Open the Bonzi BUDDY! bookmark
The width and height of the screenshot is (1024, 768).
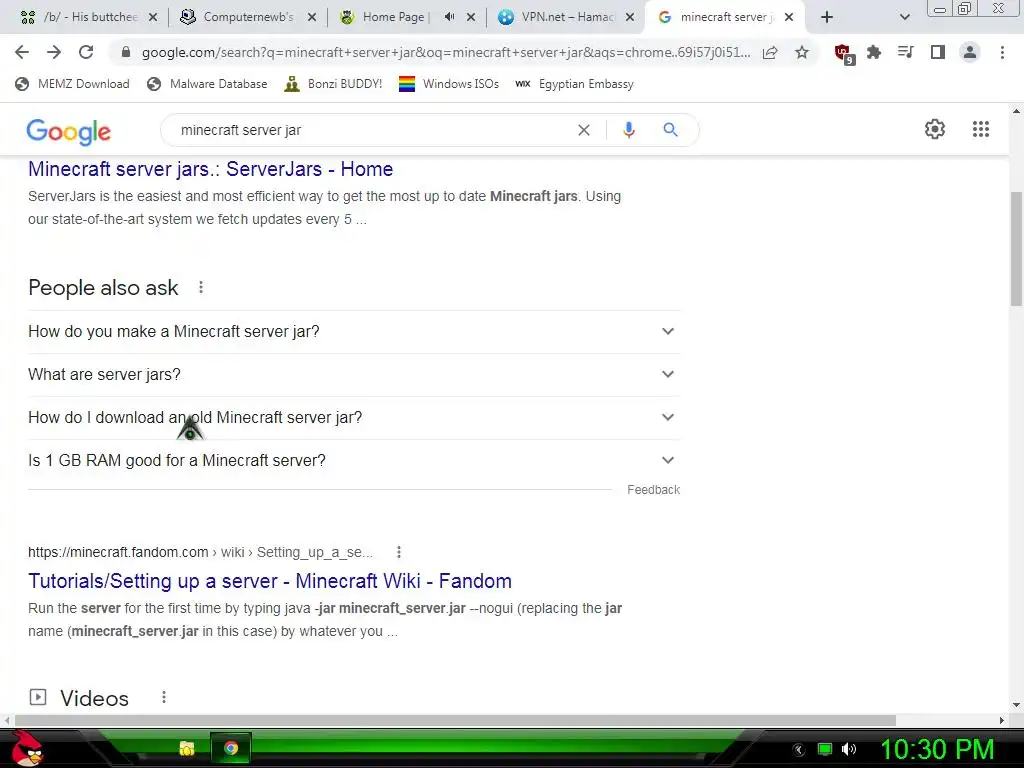pos(333,84)
